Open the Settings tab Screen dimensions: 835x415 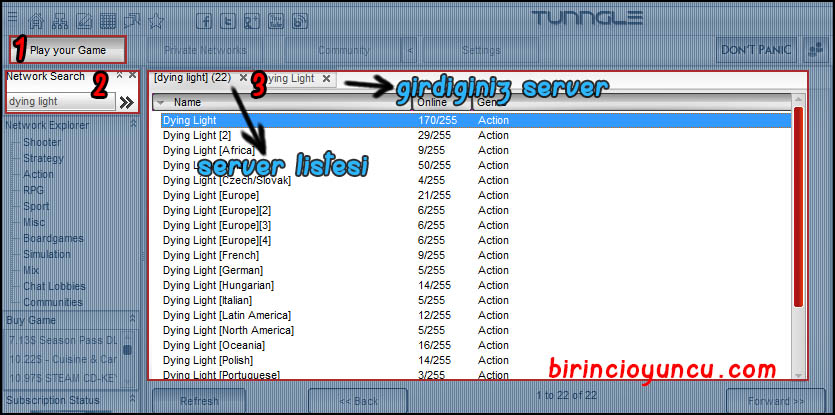click(x=481, y=51)
